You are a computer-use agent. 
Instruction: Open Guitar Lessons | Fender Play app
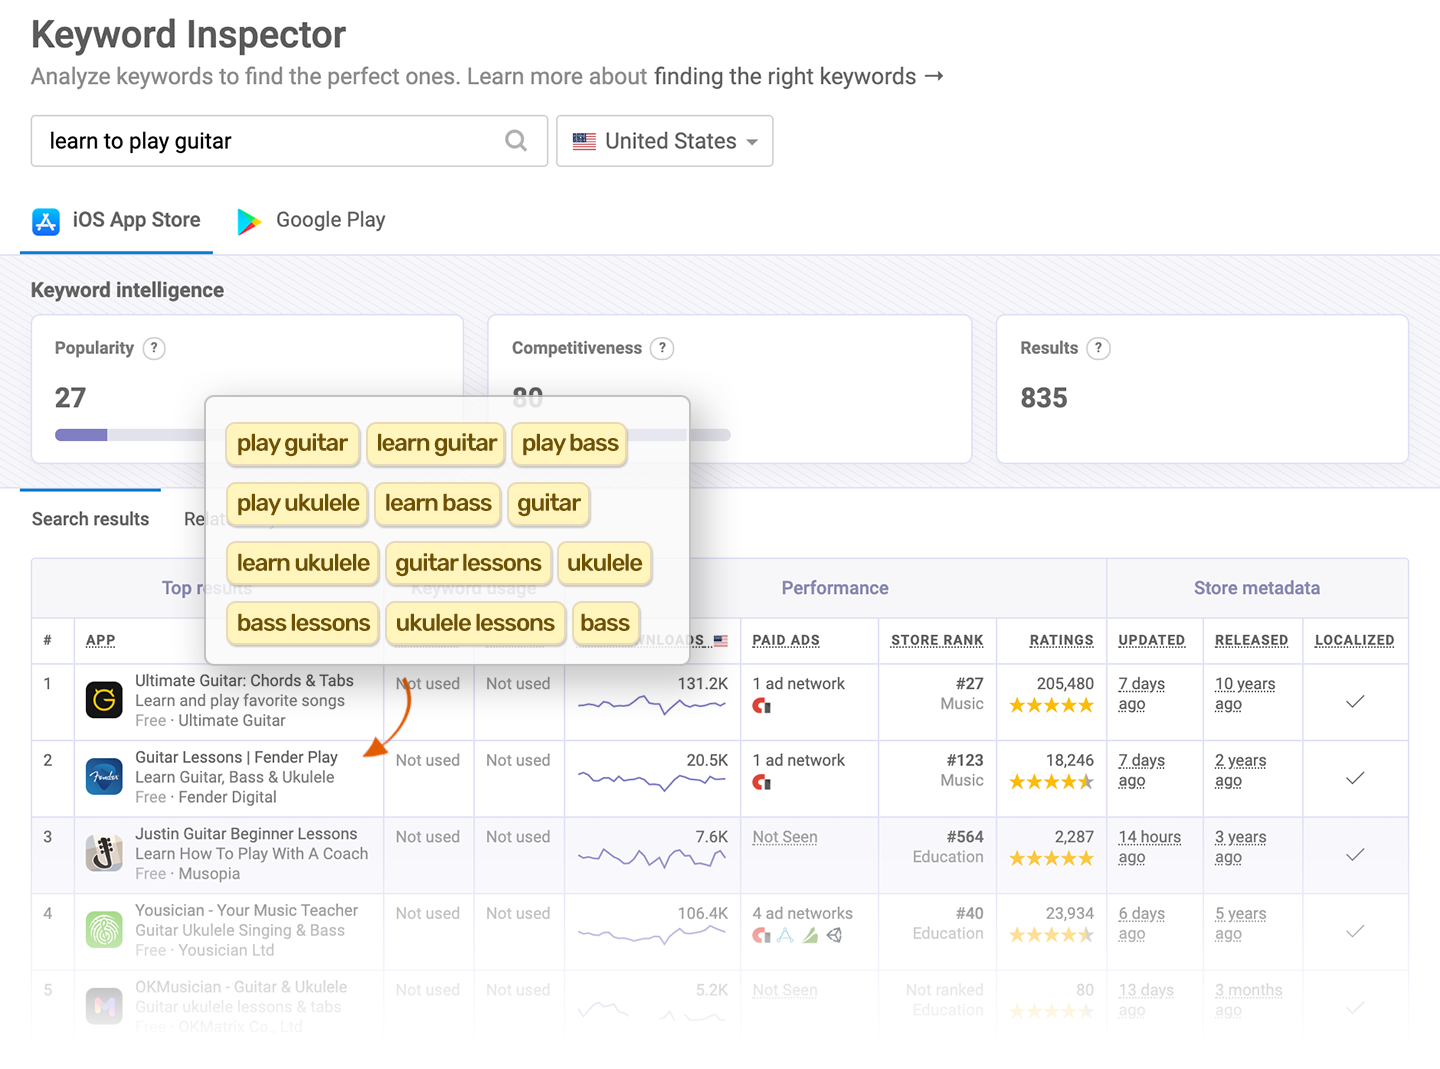[x=236, y=757]
